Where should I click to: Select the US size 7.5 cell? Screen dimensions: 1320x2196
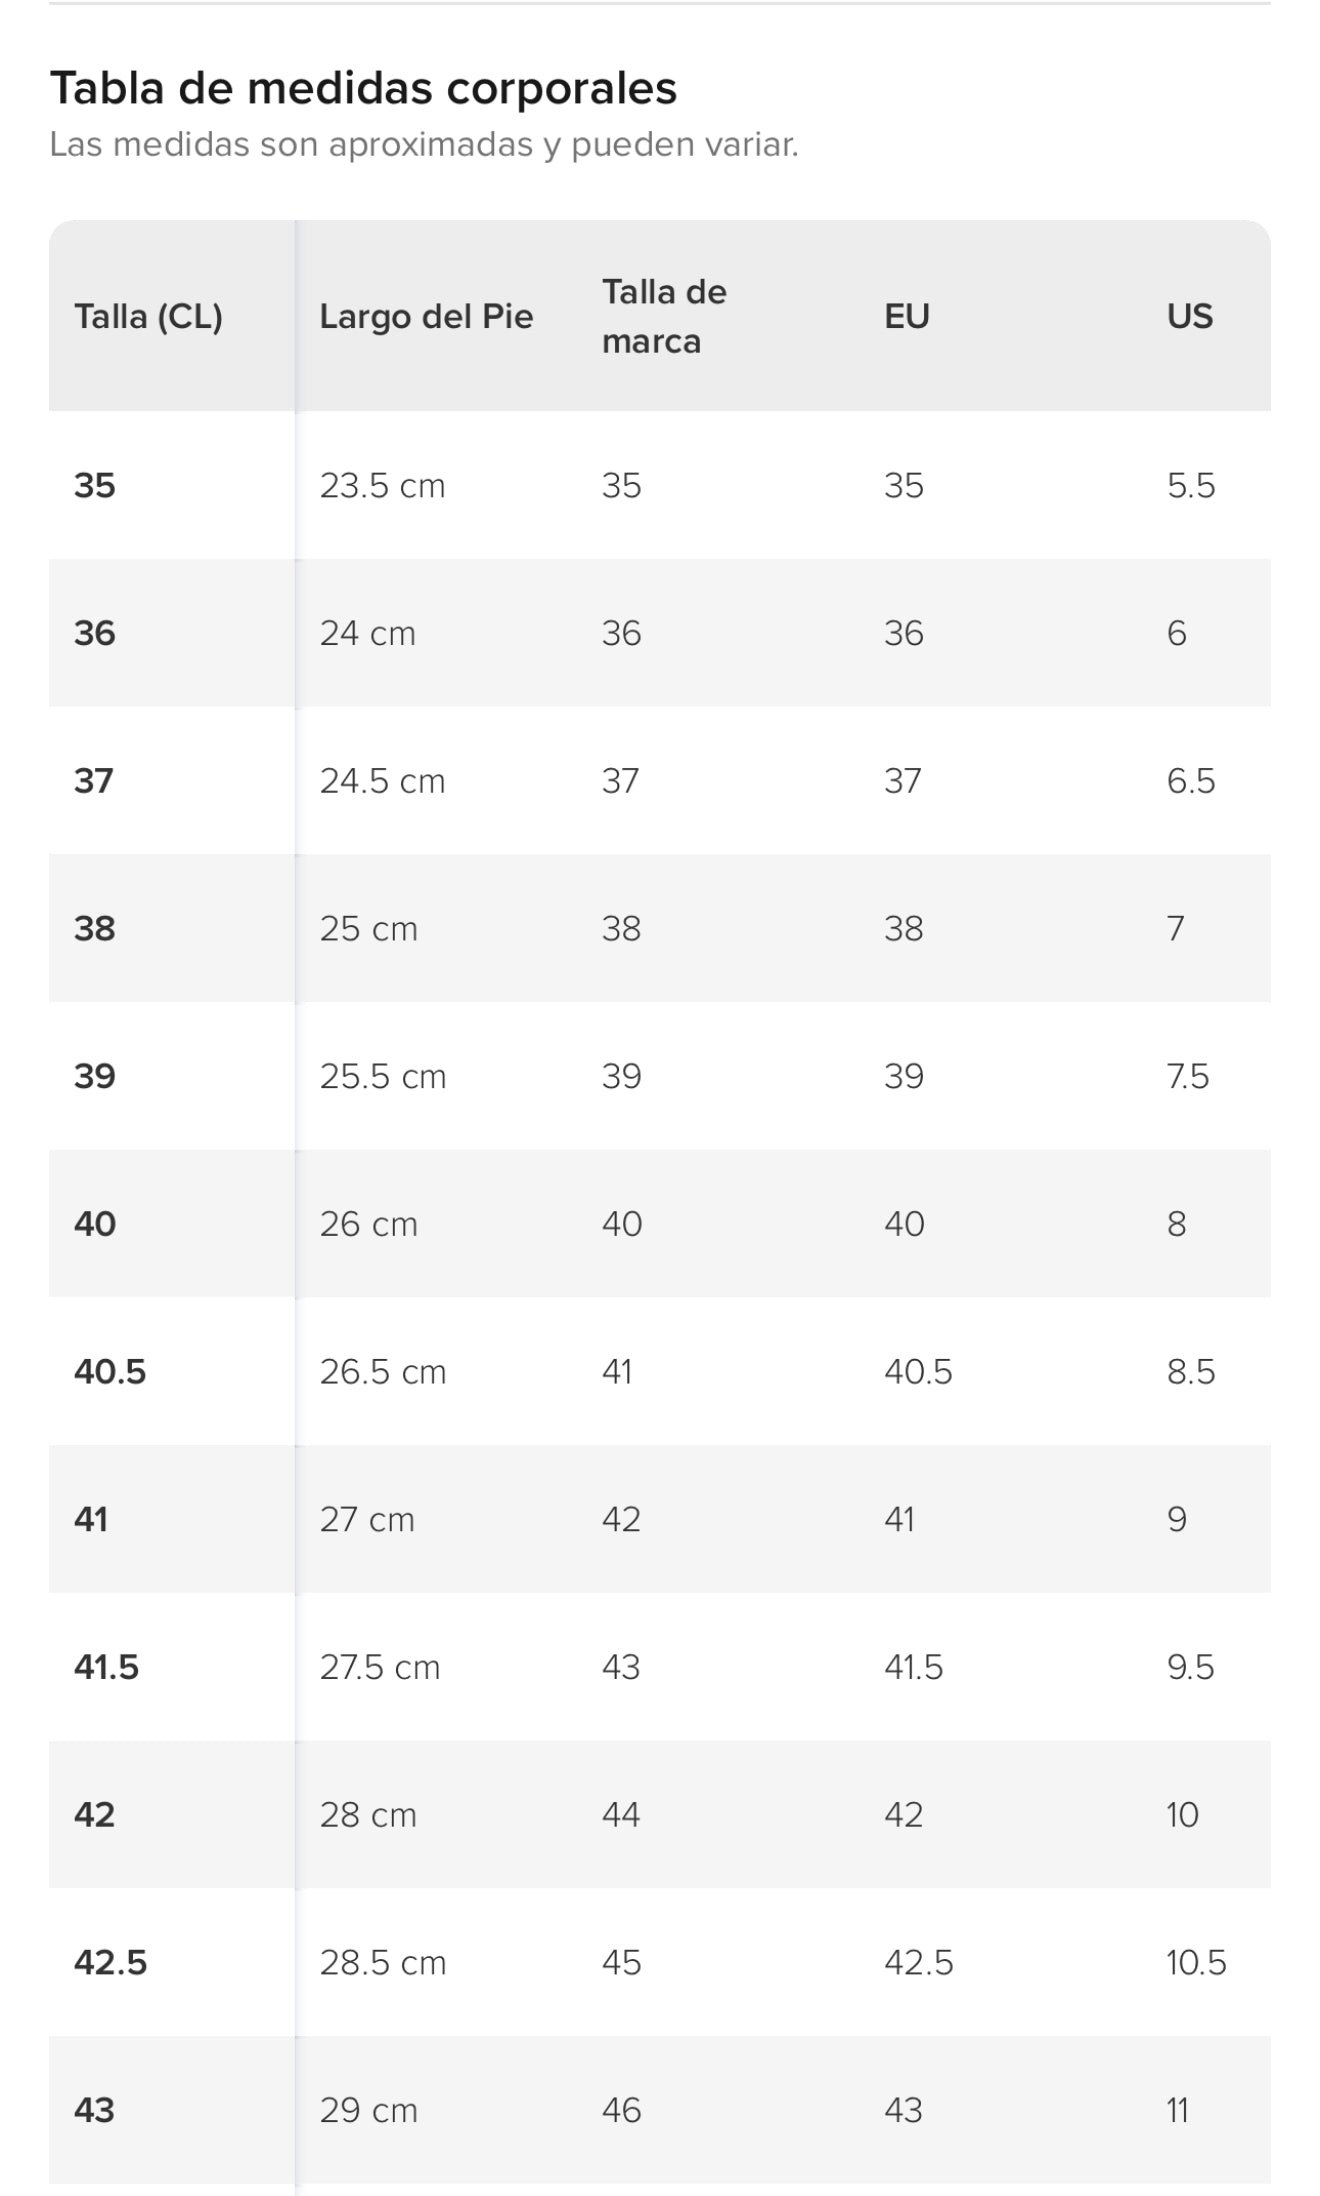(1187, 1077)
